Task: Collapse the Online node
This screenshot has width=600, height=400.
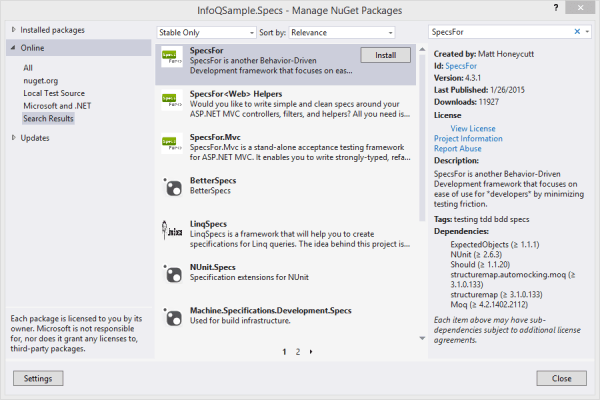Action: click(13, 47)
